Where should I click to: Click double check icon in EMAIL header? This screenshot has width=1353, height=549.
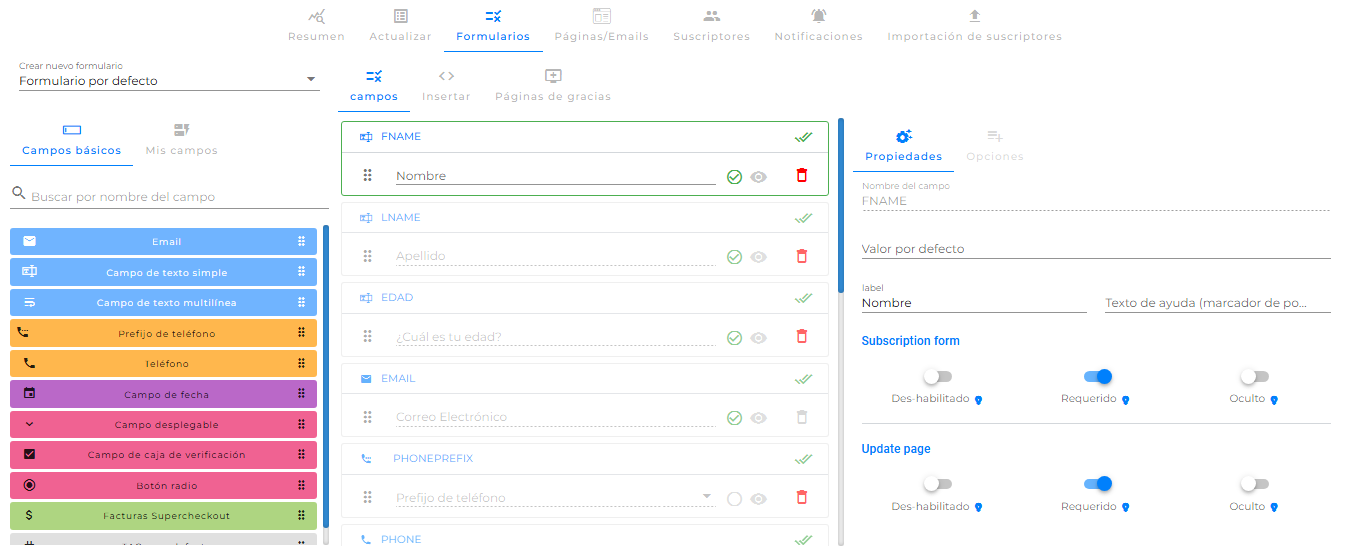[803, 379]
